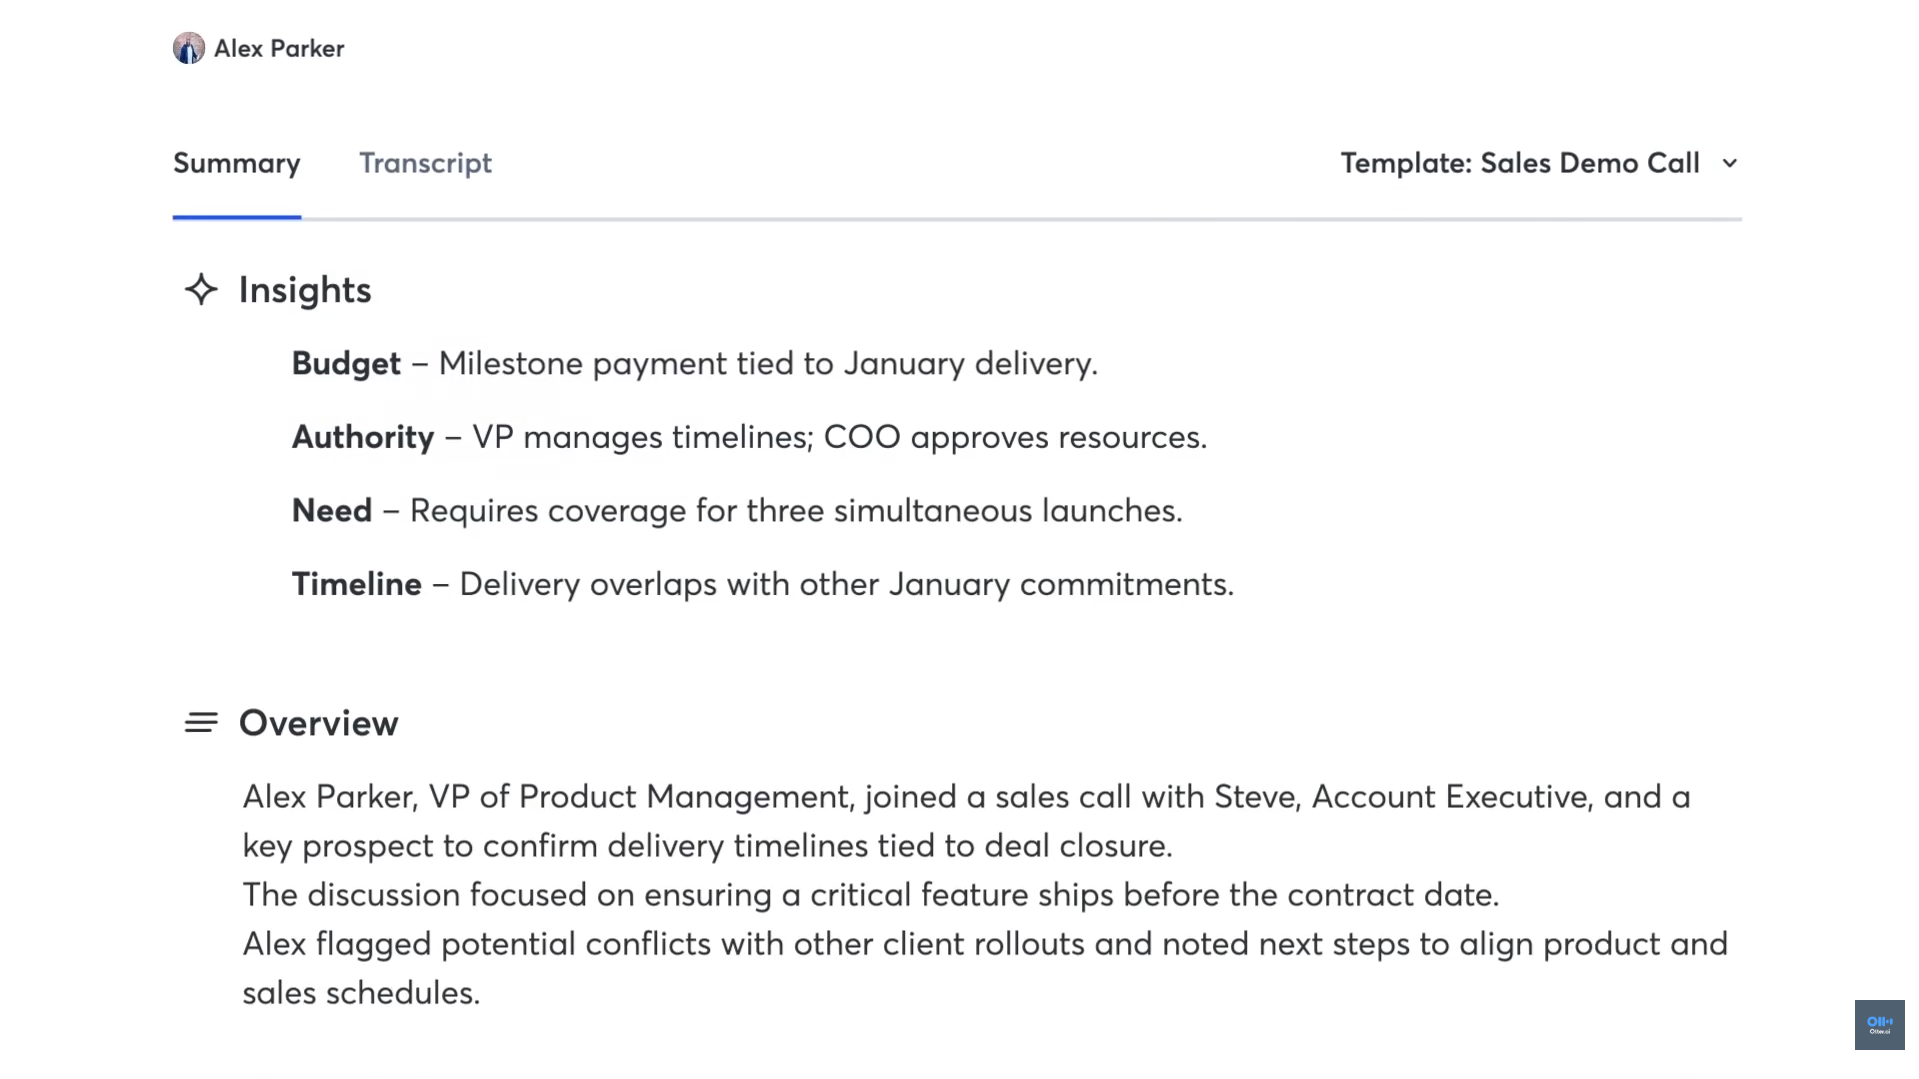
Task: Click the Milestone payment insight text
Action: pyautogui.click(x=767, y=363)
